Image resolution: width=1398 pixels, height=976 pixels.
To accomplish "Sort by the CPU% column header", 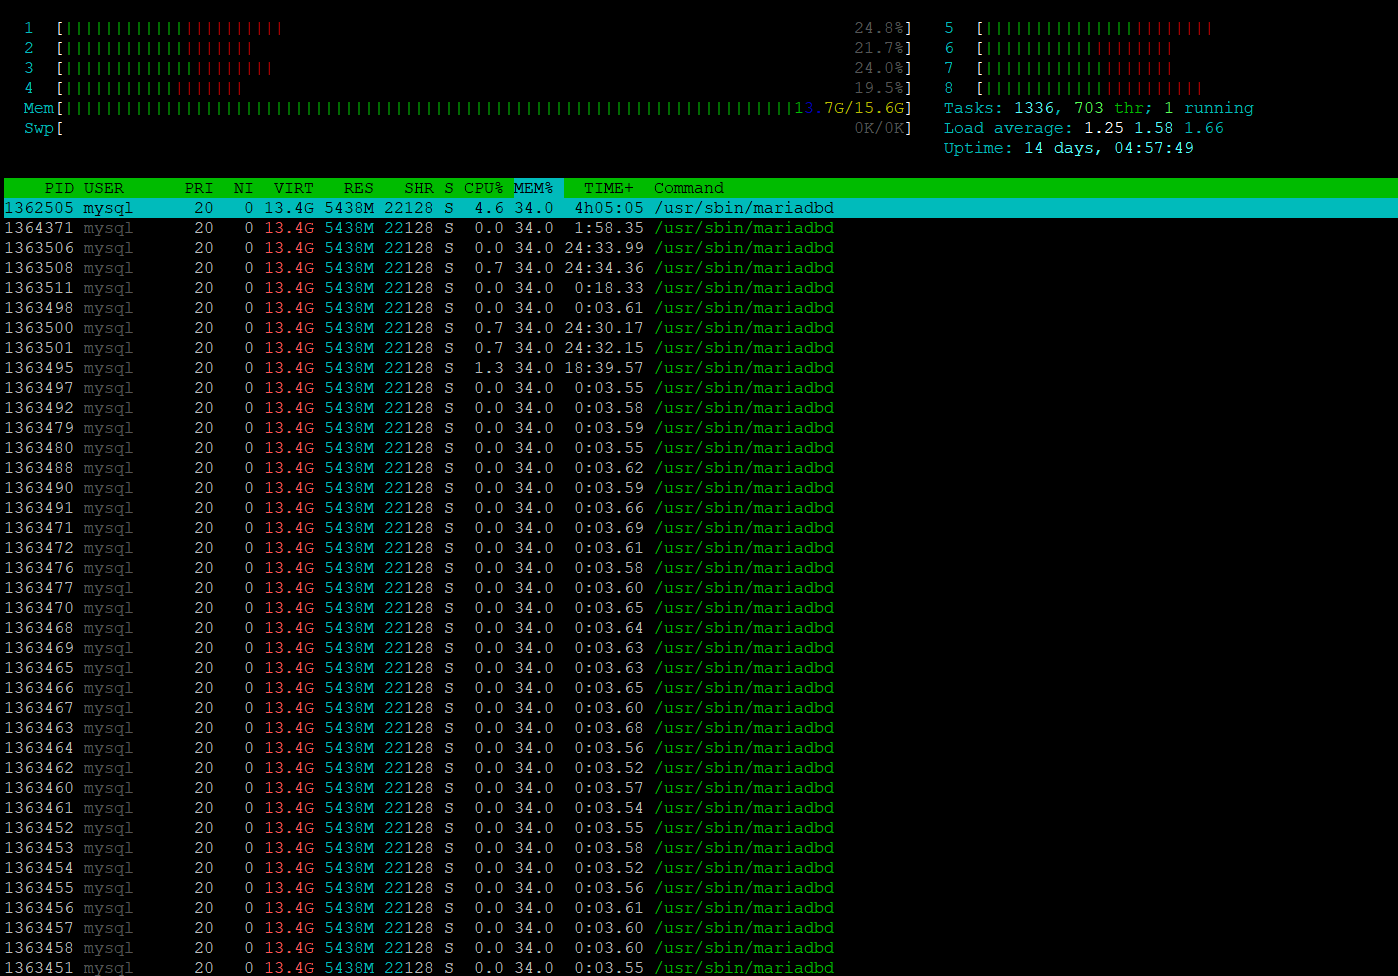I will [483, 188].
